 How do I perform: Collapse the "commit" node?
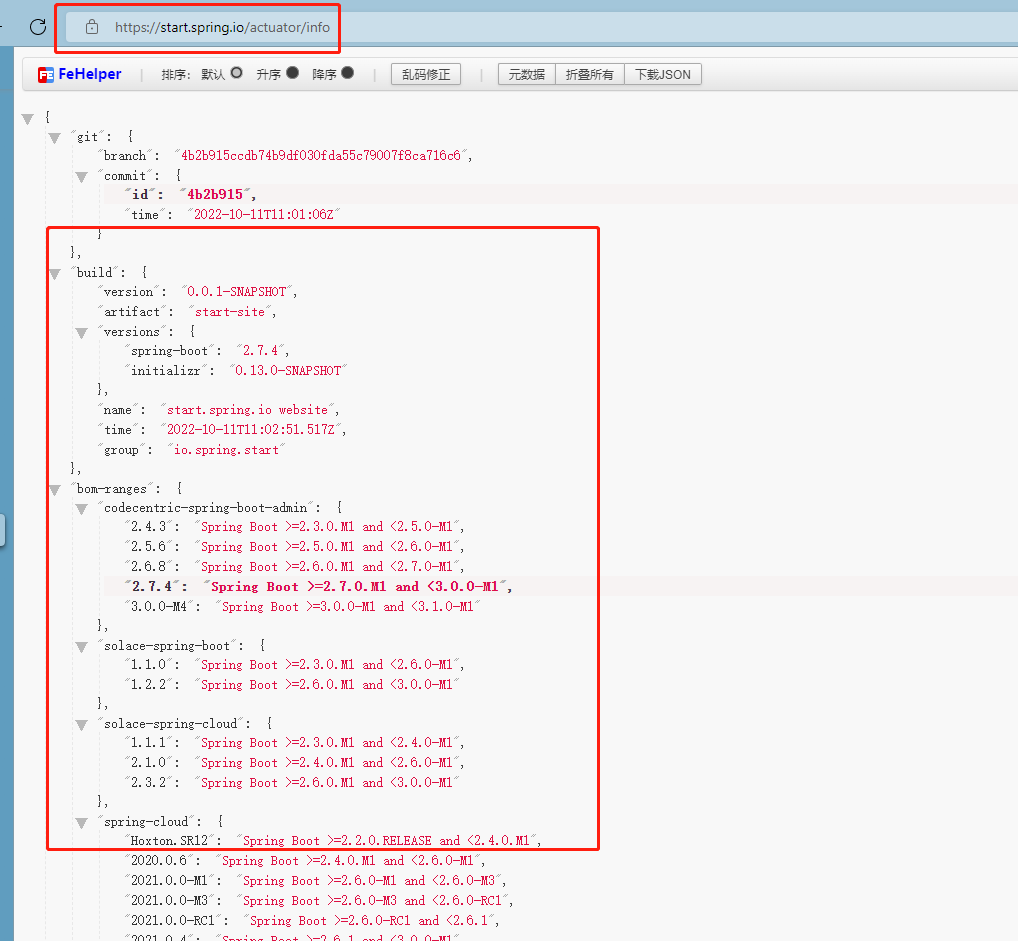(x=81, y=177)
